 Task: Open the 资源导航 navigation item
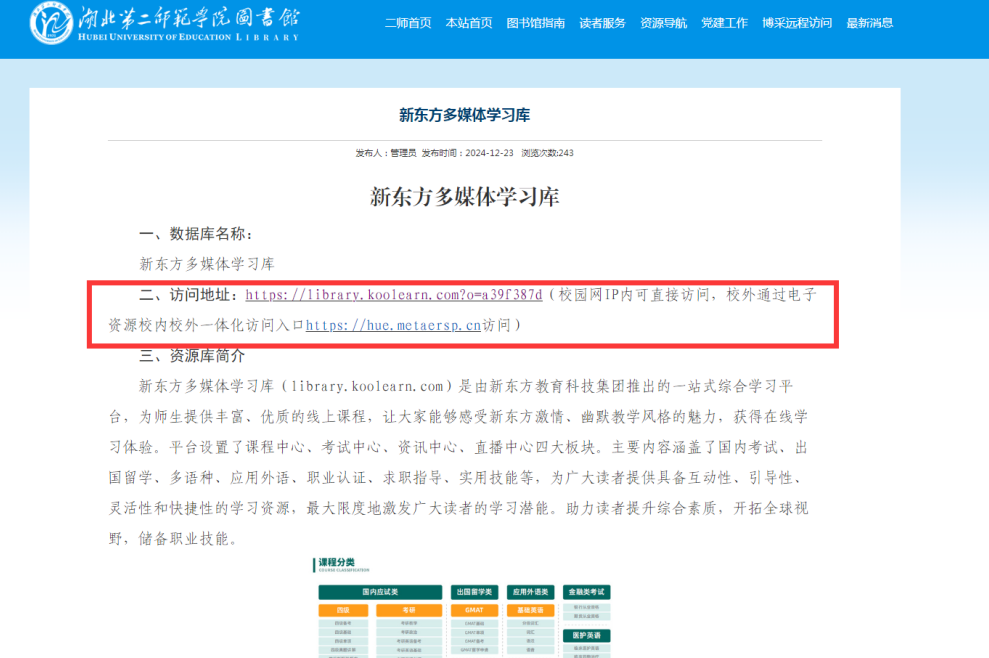point(663,23)
